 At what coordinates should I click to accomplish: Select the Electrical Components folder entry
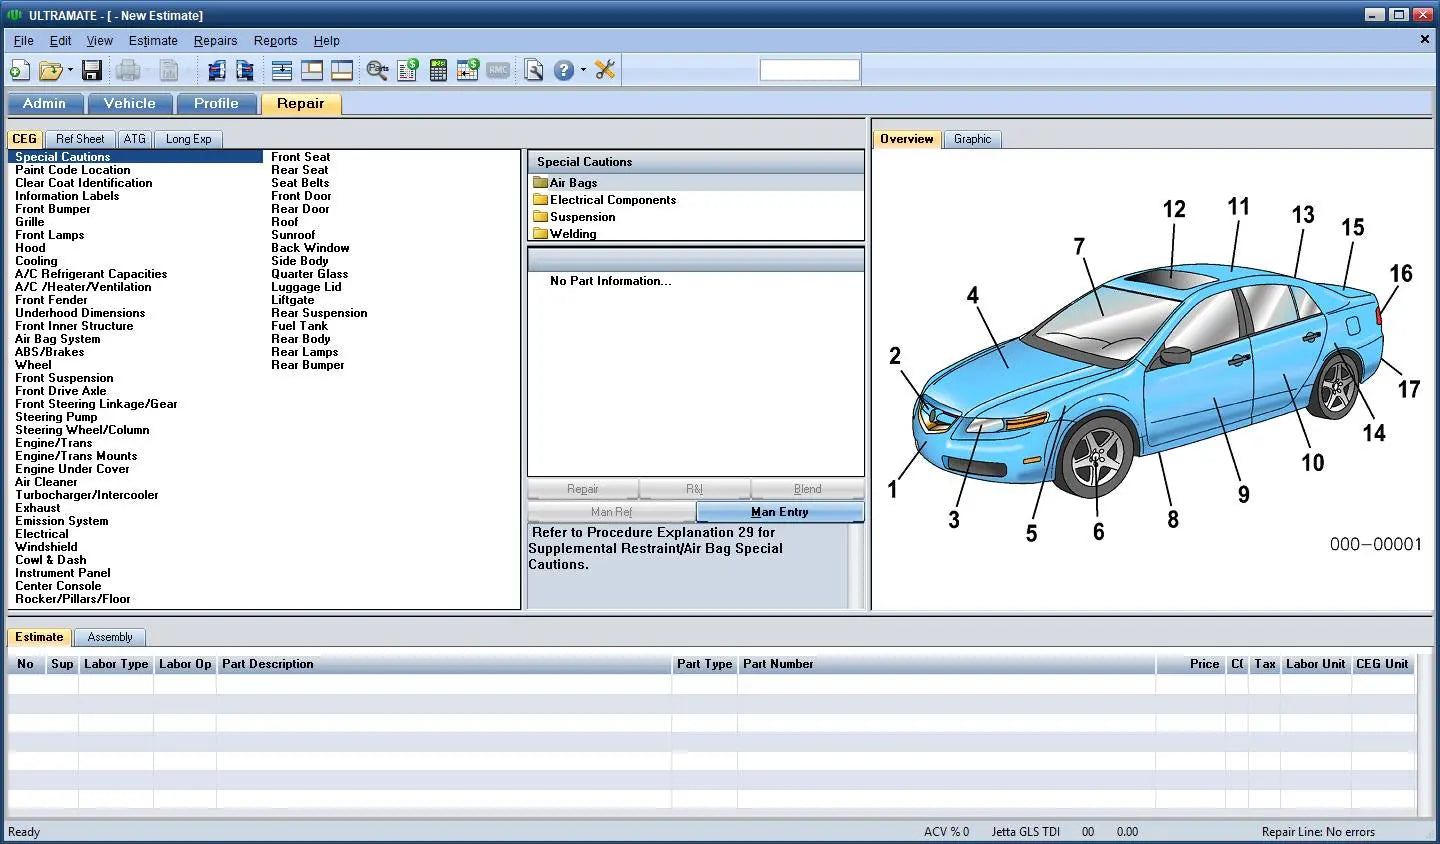611,199
